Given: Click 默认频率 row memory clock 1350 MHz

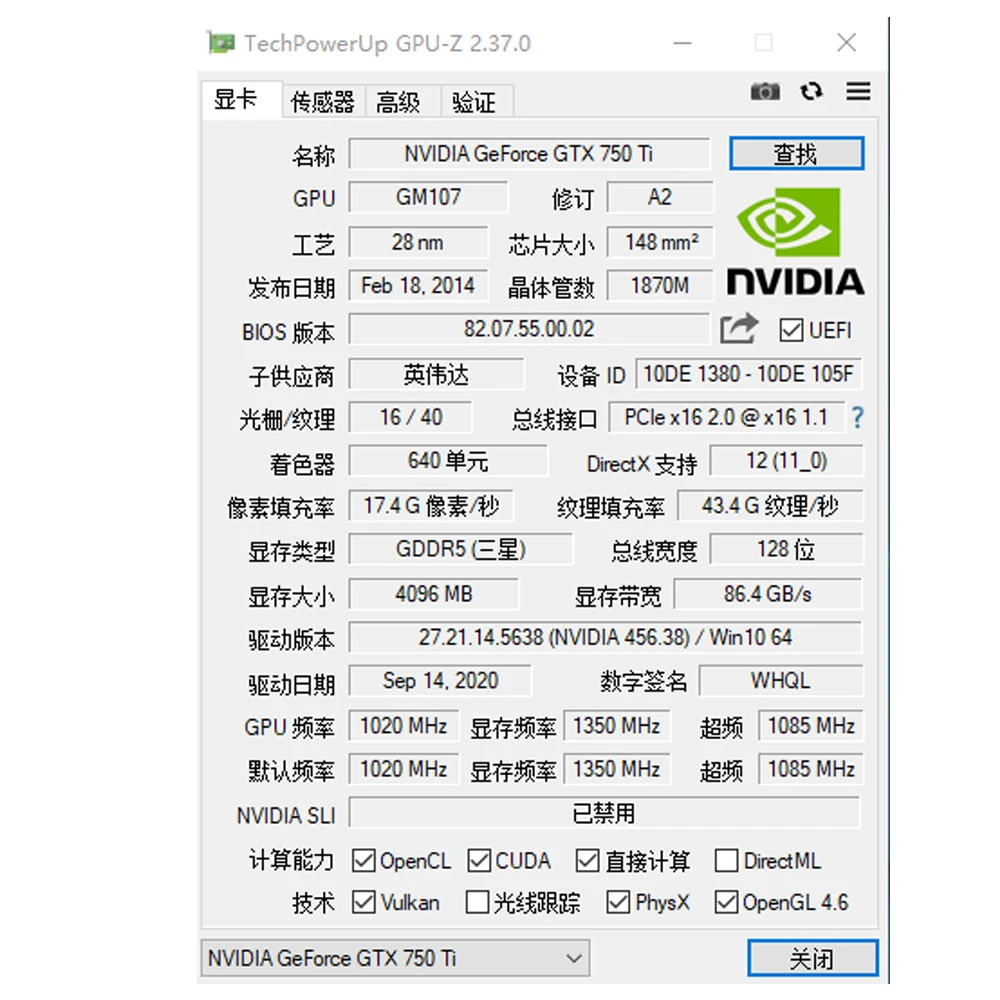Looking at the screenshot, I should 617,770.
